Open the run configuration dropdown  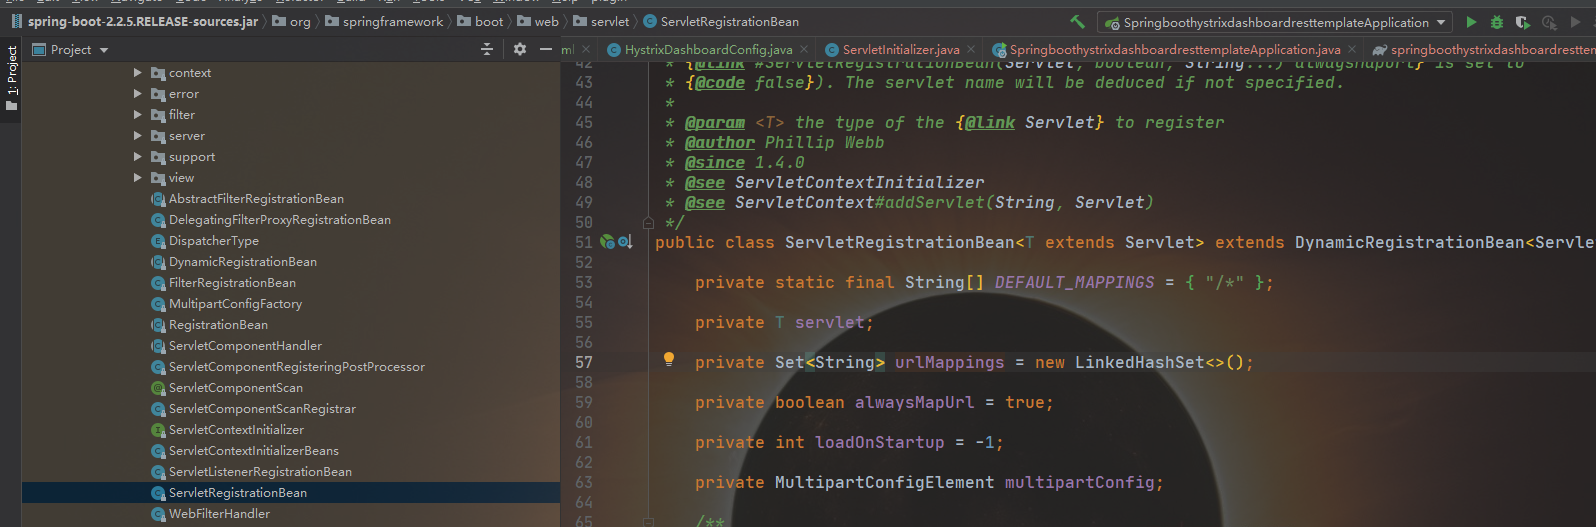point(1275,22)
